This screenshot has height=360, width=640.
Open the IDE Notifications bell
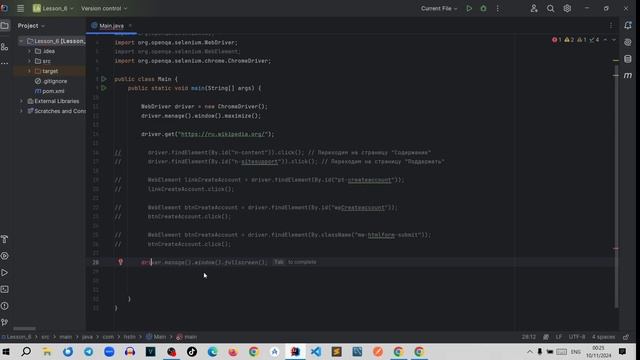click(628, 25)
